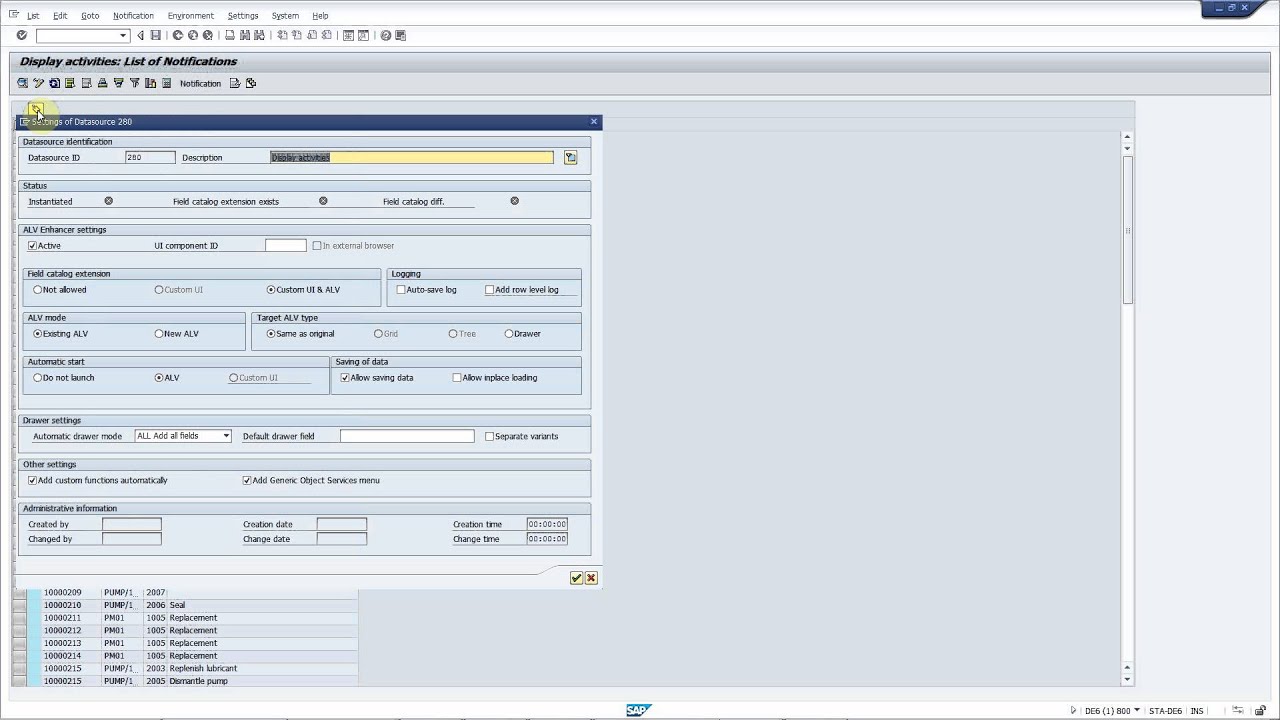Click the Create New Session icon
Screen dimensions: 1280x720
point(348,35)
